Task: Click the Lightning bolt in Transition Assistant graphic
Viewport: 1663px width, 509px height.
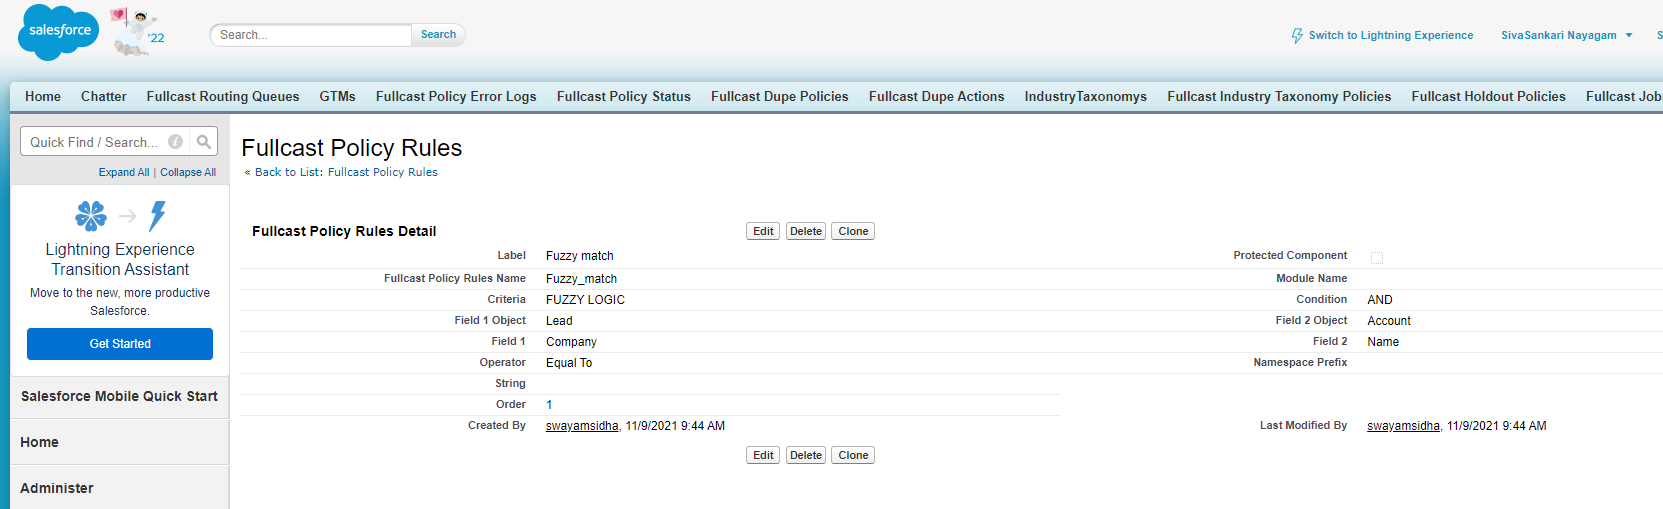Action: [157, 216]
